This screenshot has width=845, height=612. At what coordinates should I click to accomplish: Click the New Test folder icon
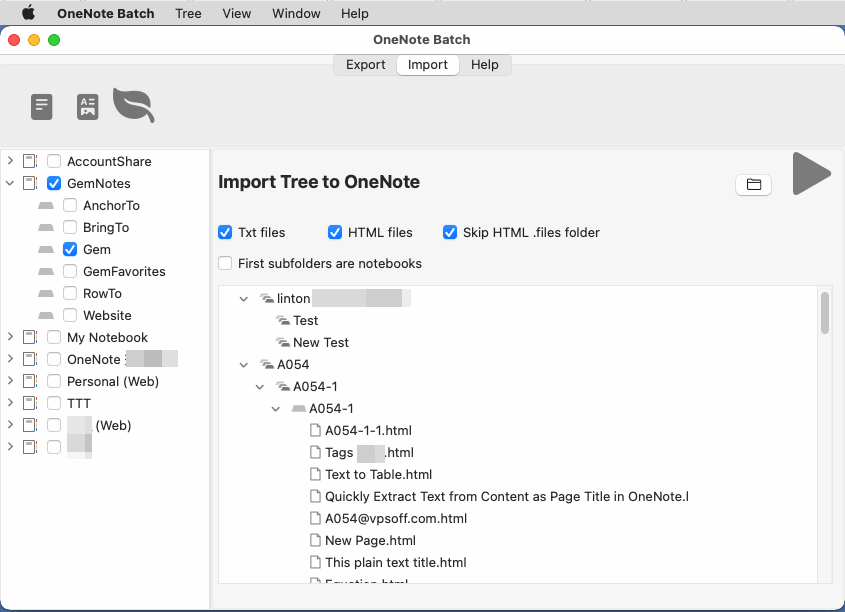(x=283, y=342)
